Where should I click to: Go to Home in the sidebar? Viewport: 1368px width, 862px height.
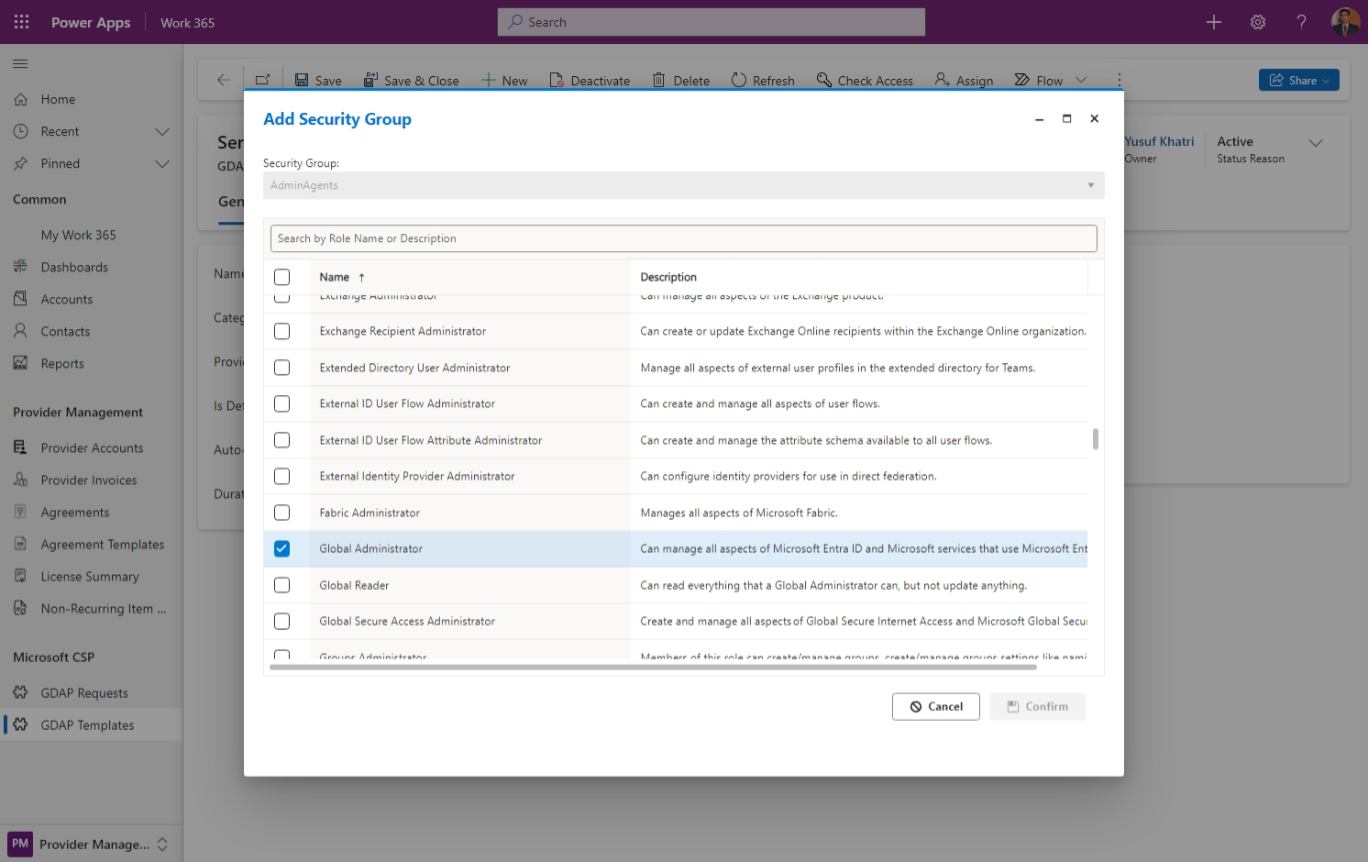58,99
